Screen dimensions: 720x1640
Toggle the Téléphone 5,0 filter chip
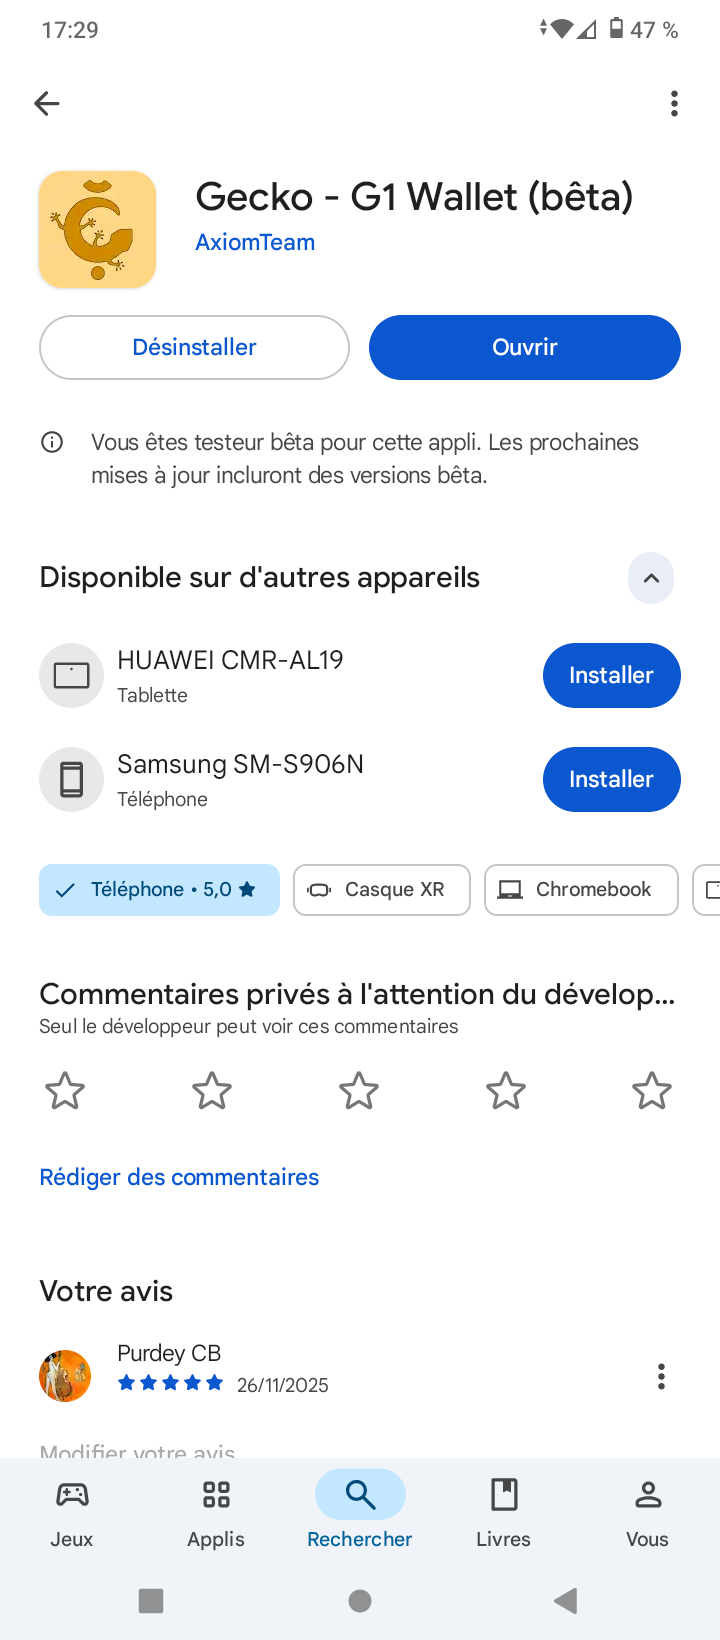click(159, 889)
